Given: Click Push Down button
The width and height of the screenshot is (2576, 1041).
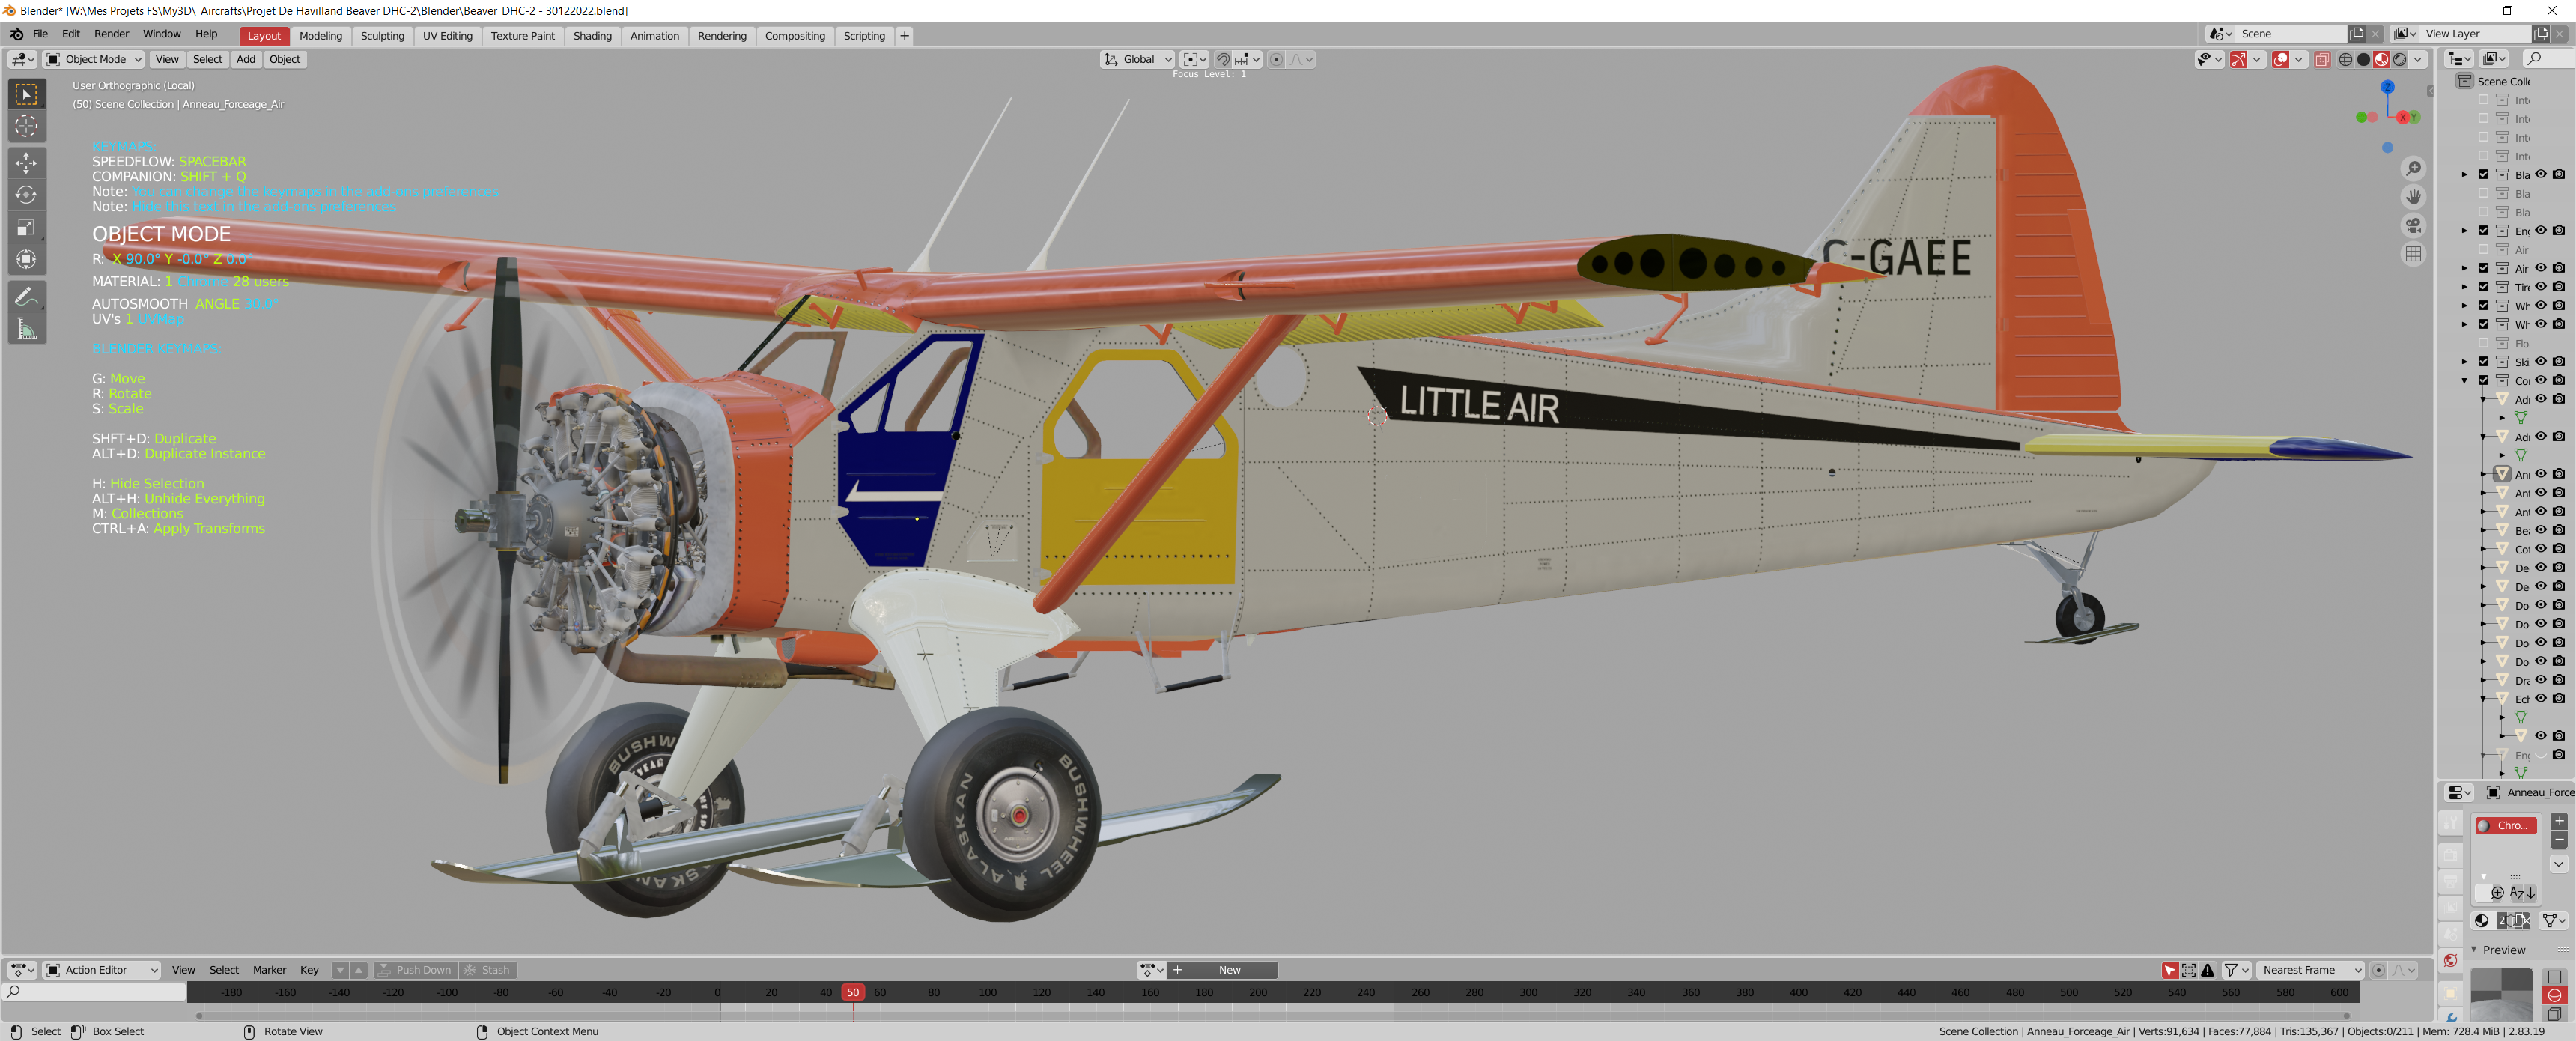Looking at the screenshot, I should (x=415, y=970).
